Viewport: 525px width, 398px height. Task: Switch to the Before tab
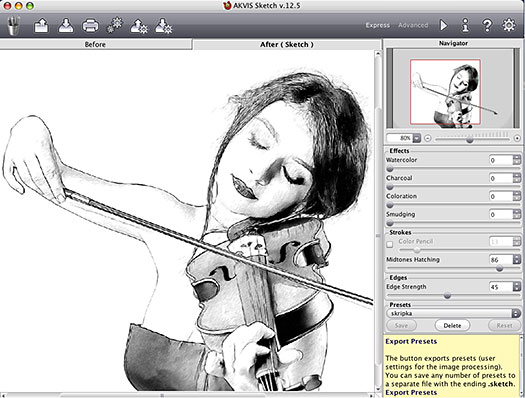(x=95, y=45)
